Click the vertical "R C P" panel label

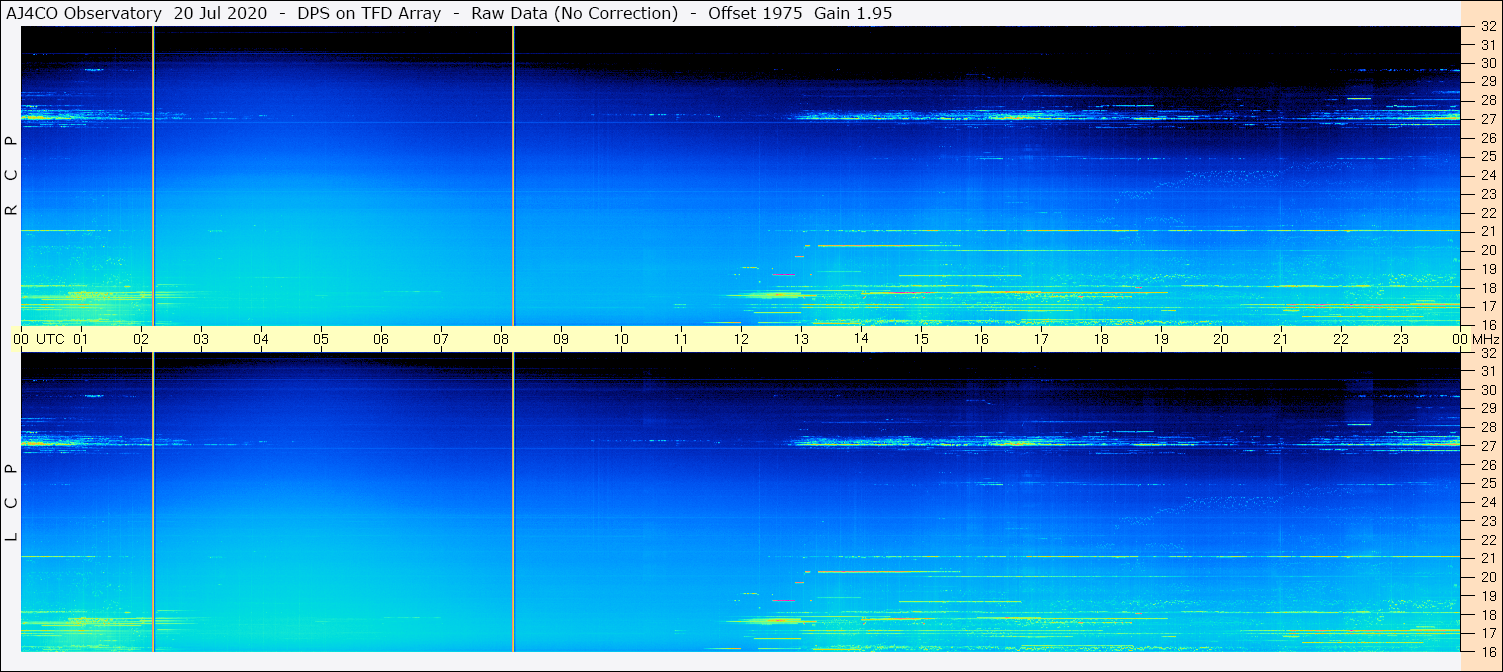(12, 176)
